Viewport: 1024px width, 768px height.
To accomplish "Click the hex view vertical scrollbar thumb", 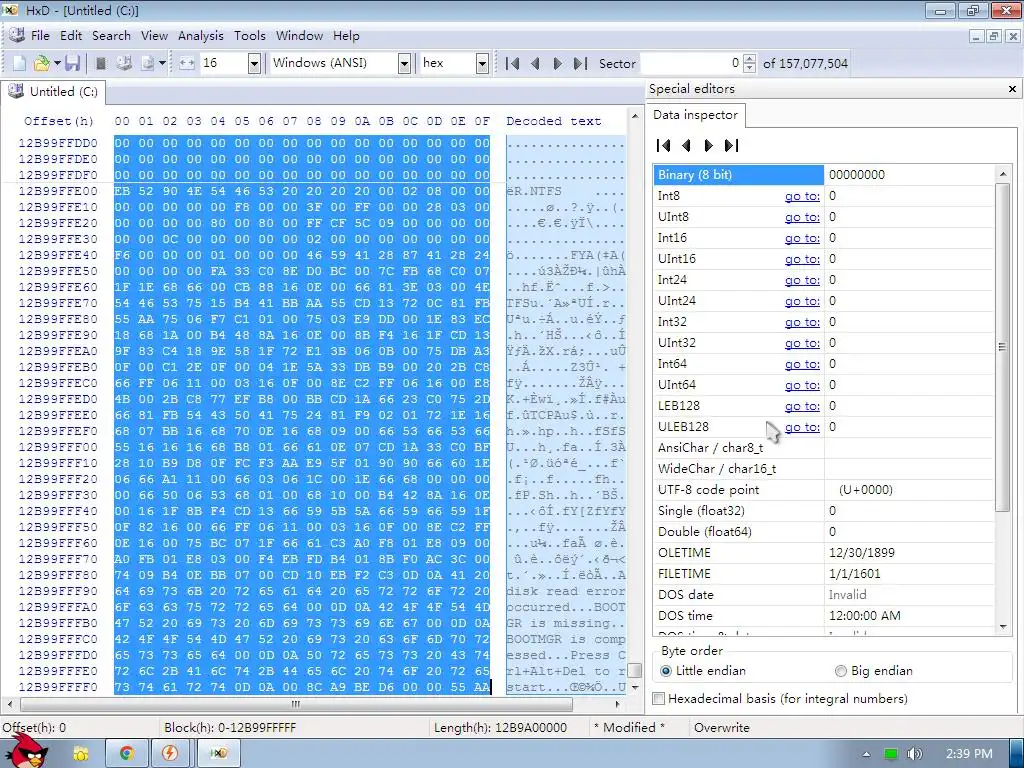I will tap(634, 671).
